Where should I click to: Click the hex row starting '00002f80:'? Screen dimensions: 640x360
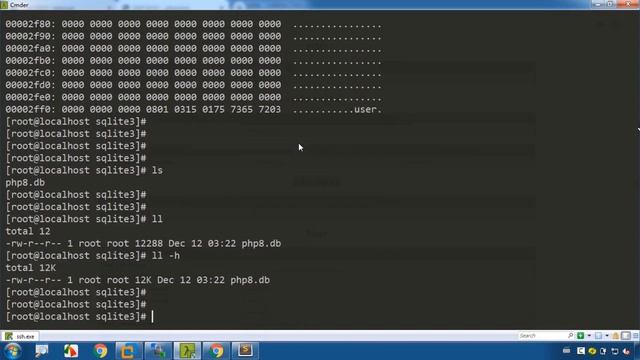coord(193,24)
